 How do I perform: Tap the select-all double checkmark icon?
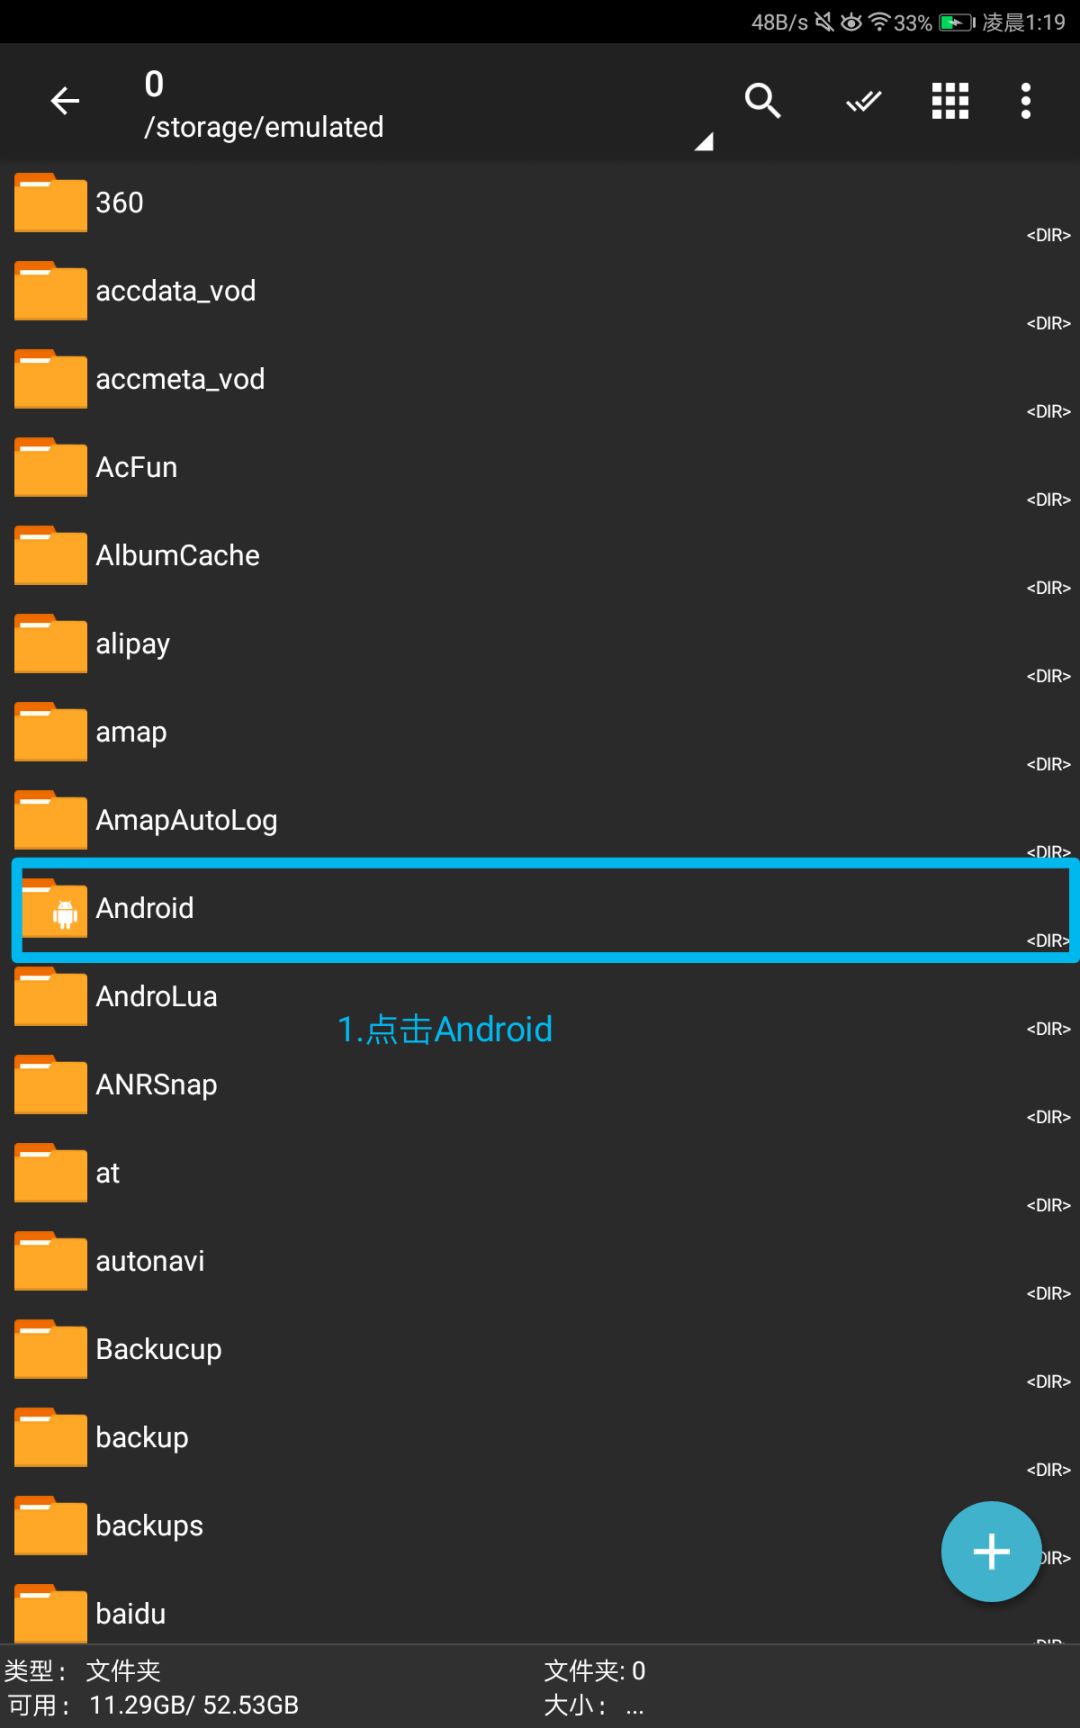point(863,101)
